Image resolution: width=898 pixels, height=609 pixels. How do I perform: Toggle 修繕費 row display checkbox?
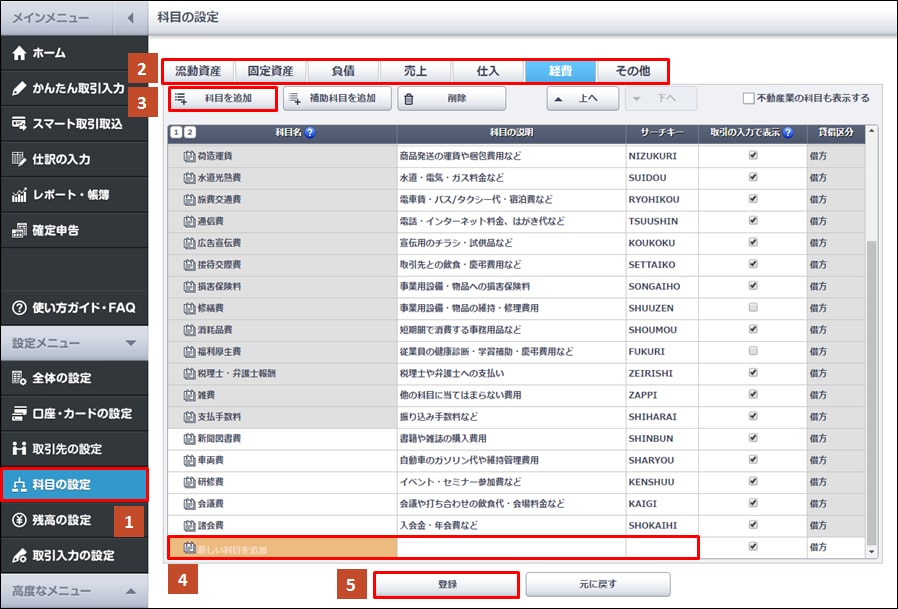pos(752,307)
